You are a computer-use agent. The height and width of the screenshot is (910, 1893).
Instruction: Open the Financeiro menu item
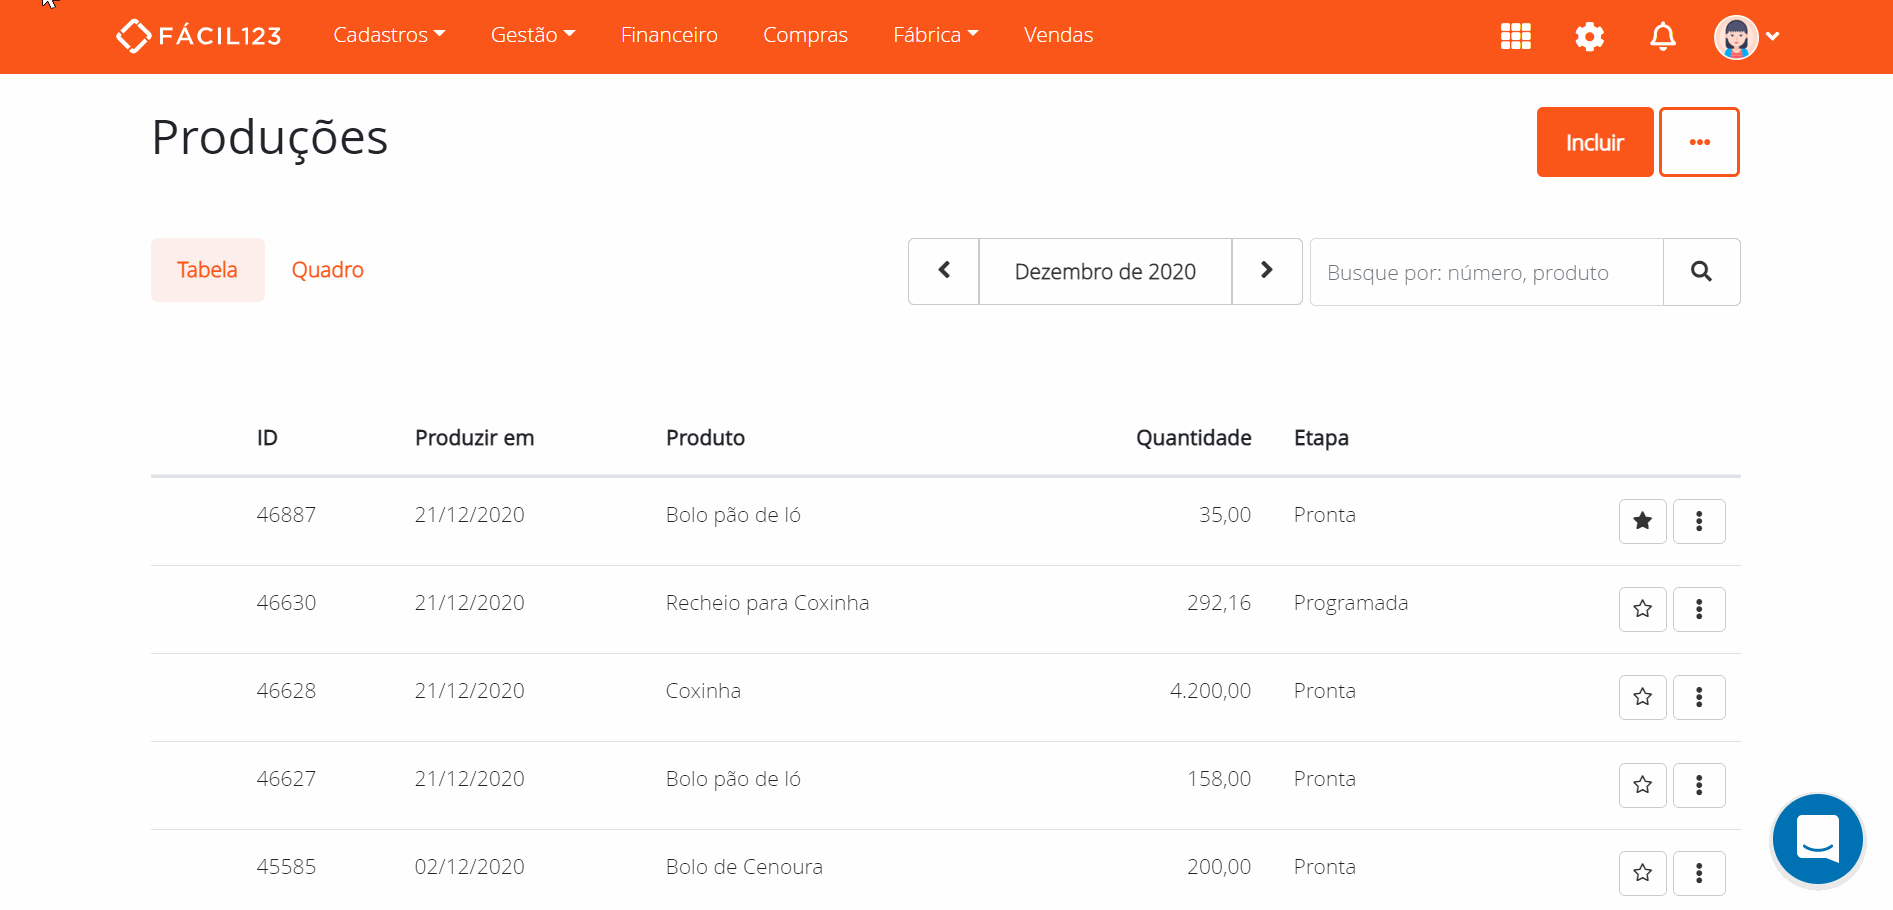coord(668,34)
